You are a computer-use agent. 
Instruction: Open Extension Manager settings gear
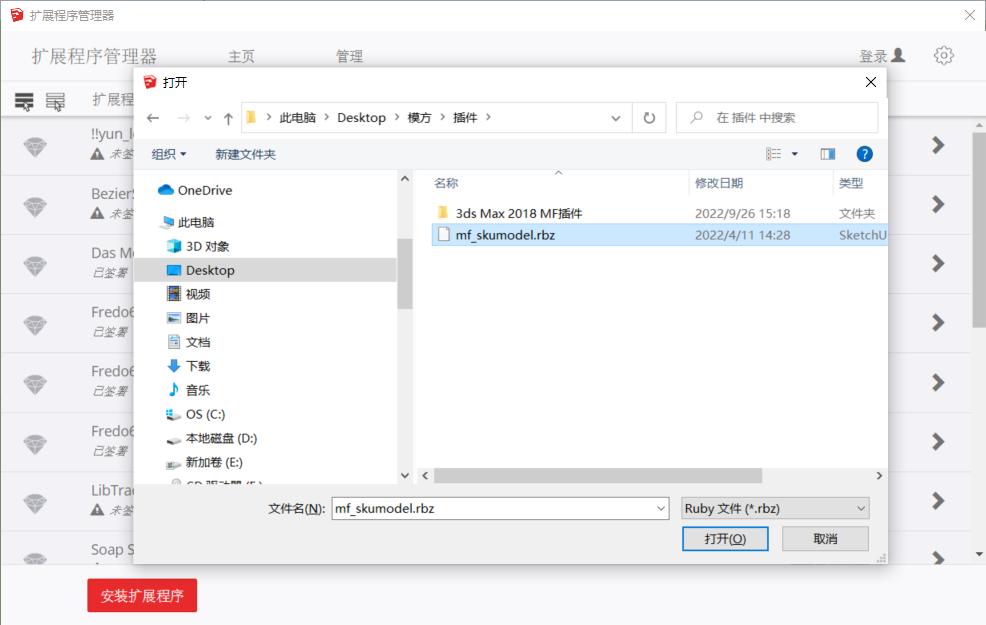[943, 56]
